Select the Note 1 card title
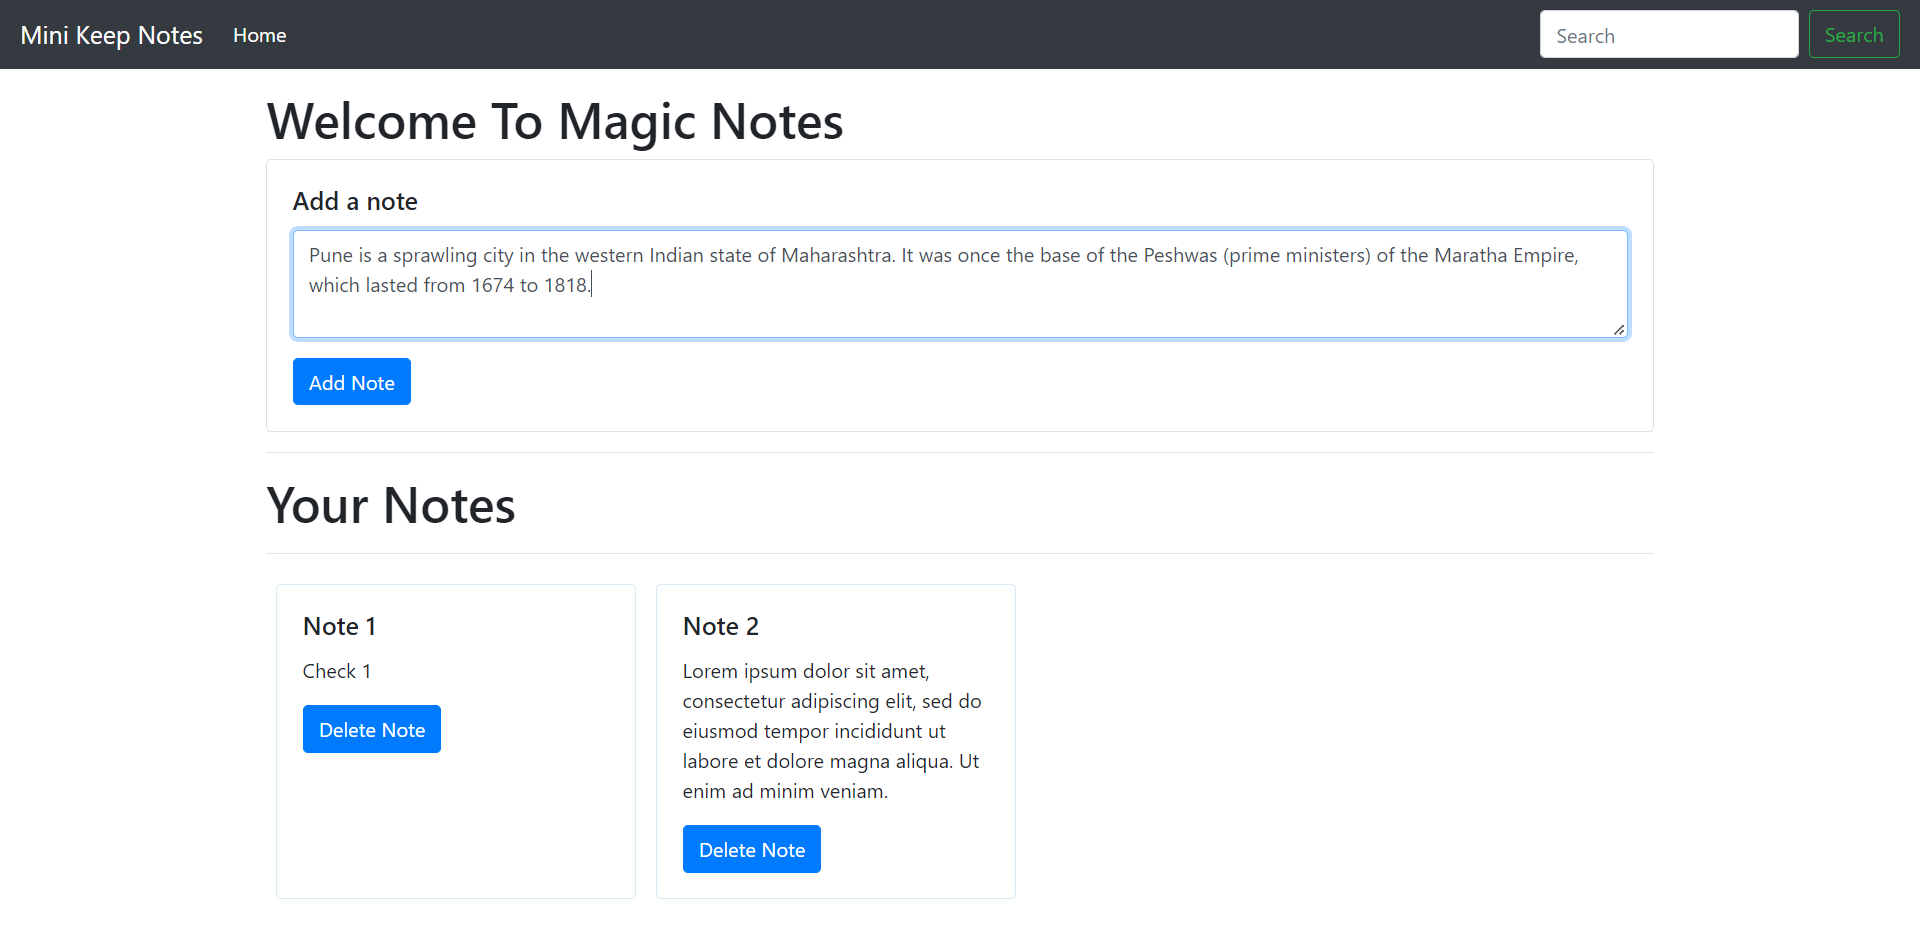Viewport: 1920px width, 935px height. (x=339, y=626)
